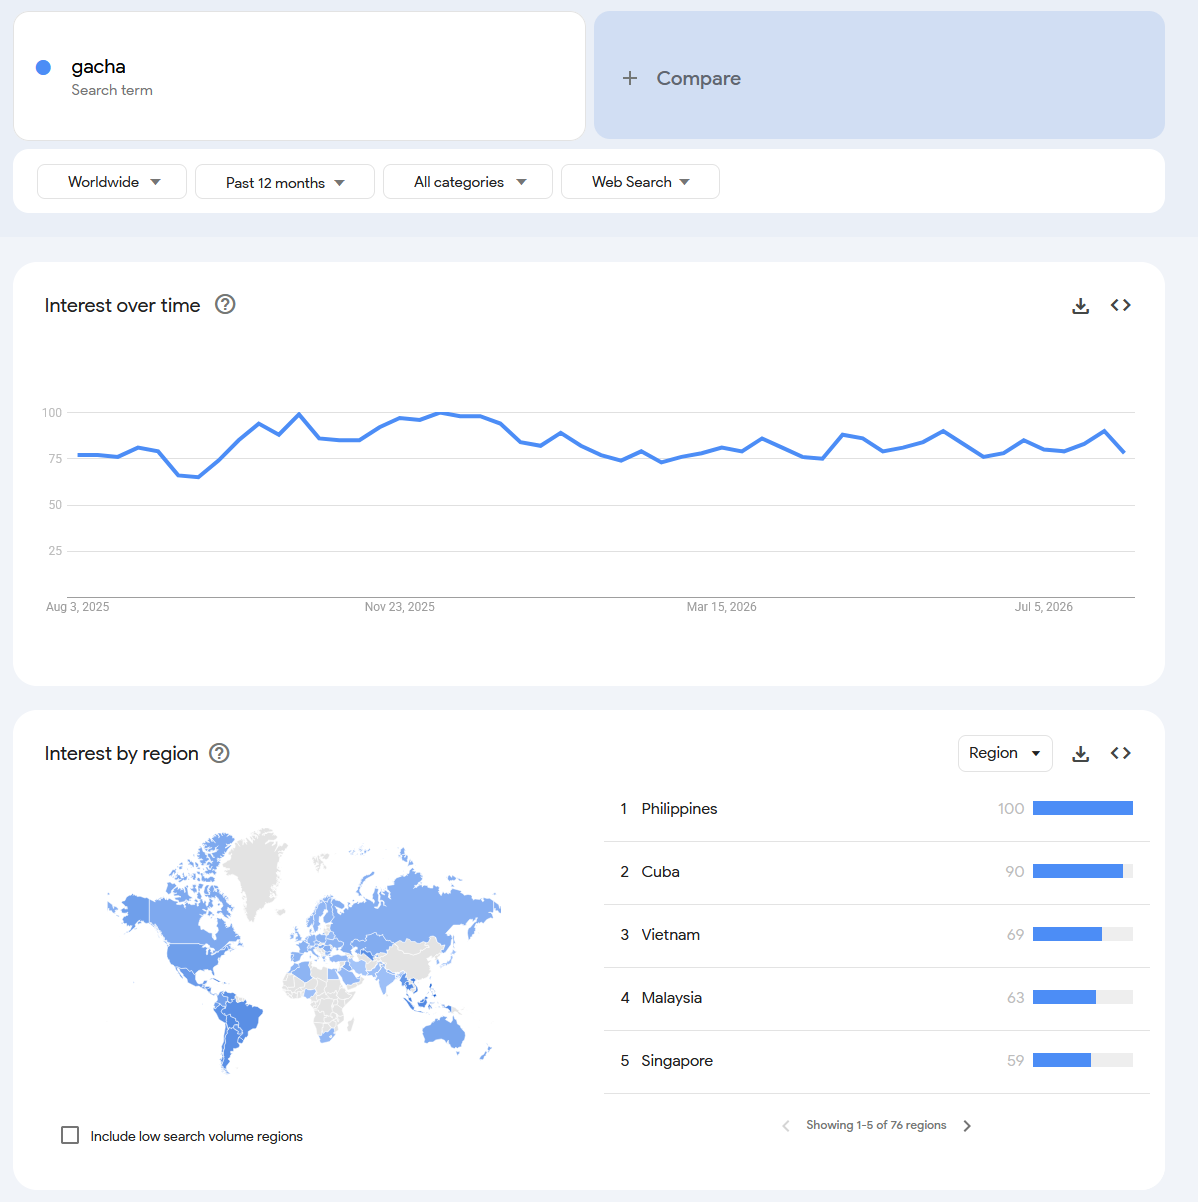
Task: Click the Mar 15, 2026 axis label
Action: pos(721,607)
